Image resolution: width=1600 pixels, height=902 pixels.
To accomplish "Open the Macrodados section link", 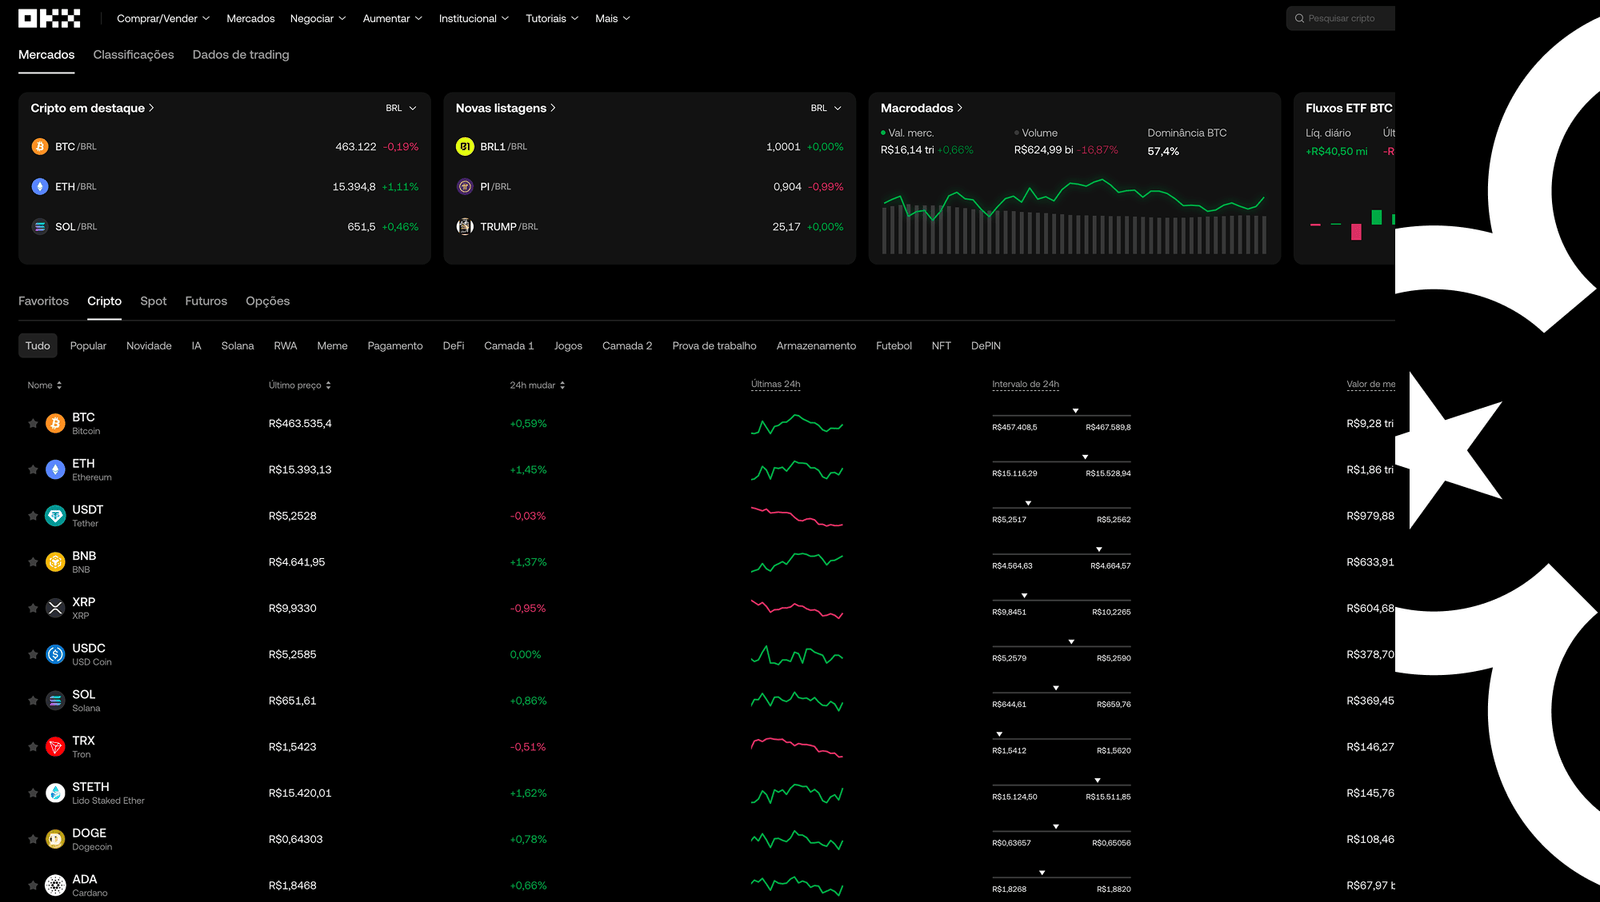I will click(921, 108).
